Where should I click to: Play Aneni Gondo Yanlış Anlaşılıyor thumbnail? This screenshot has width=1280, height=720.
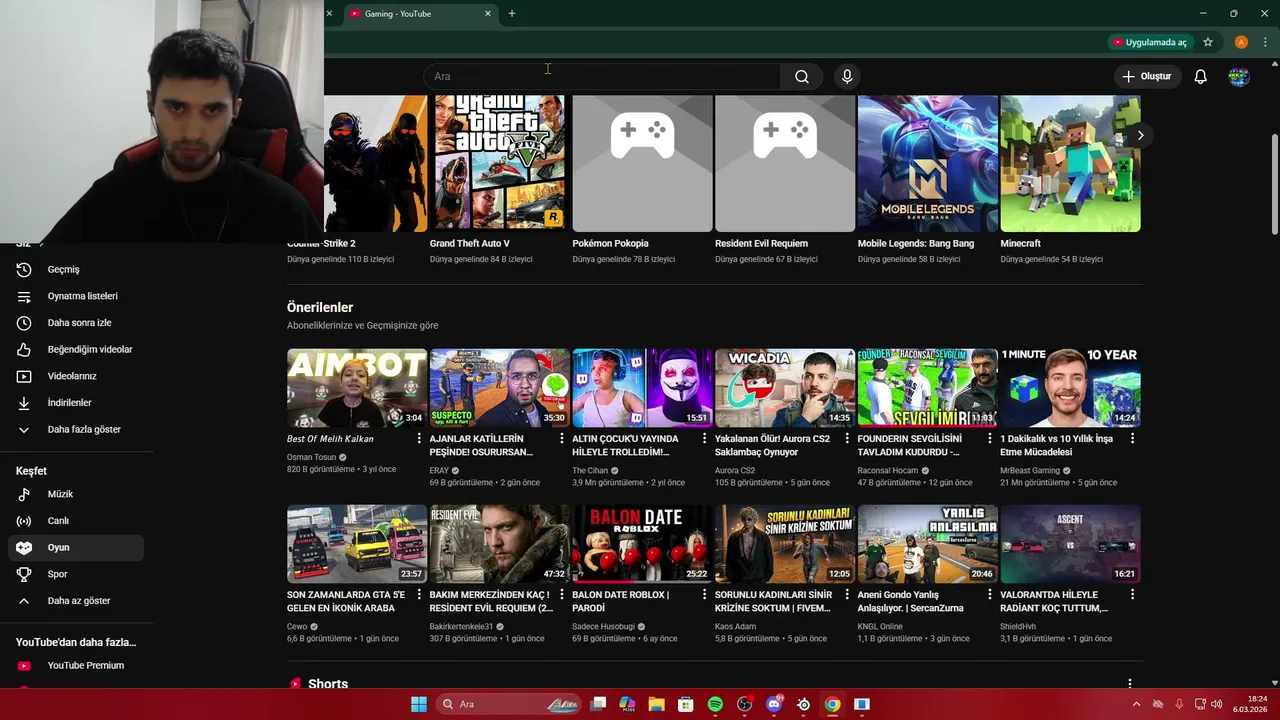pos(928,544)
